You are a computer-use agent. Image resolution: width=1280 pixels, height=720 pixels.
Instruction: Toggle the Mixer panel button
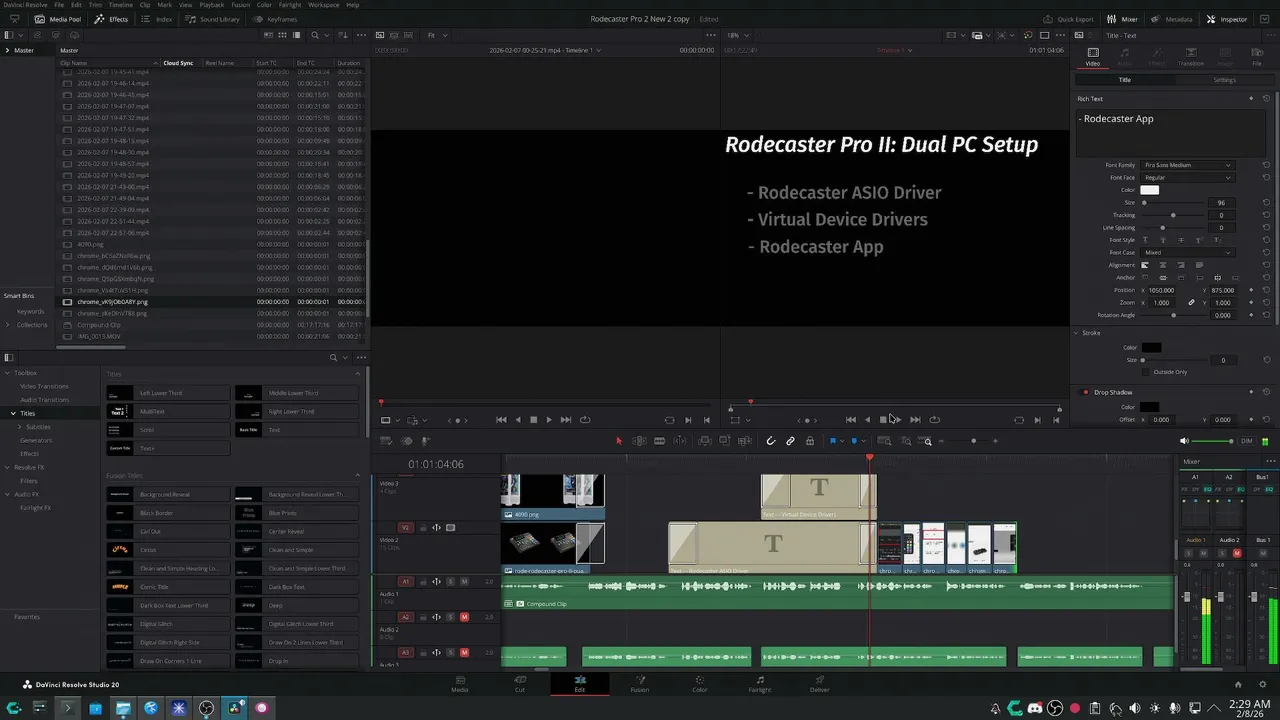click(x=1123, y=19)
